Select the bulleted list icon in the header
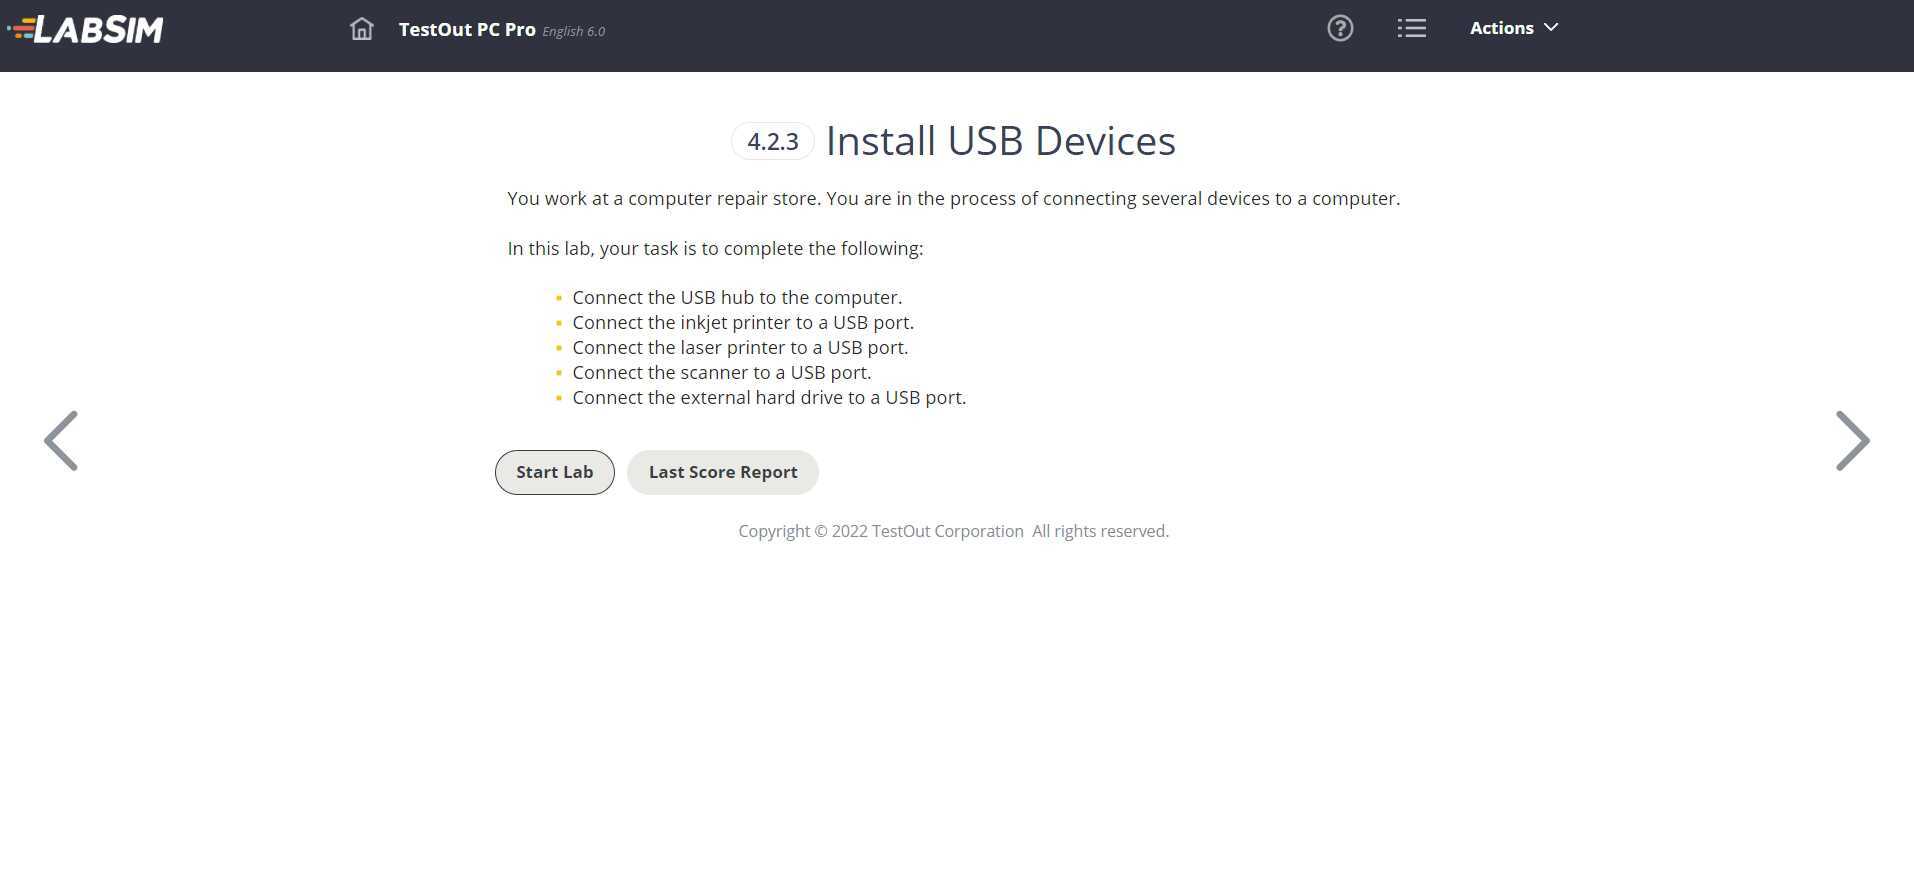This screenshot has height=884, width=1914. pos(1411,28)
